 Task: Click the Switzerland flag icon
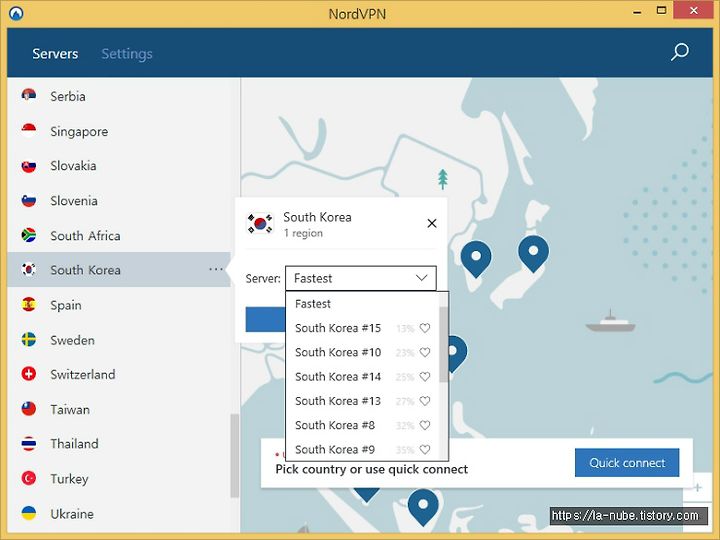(x=29, y=374)
